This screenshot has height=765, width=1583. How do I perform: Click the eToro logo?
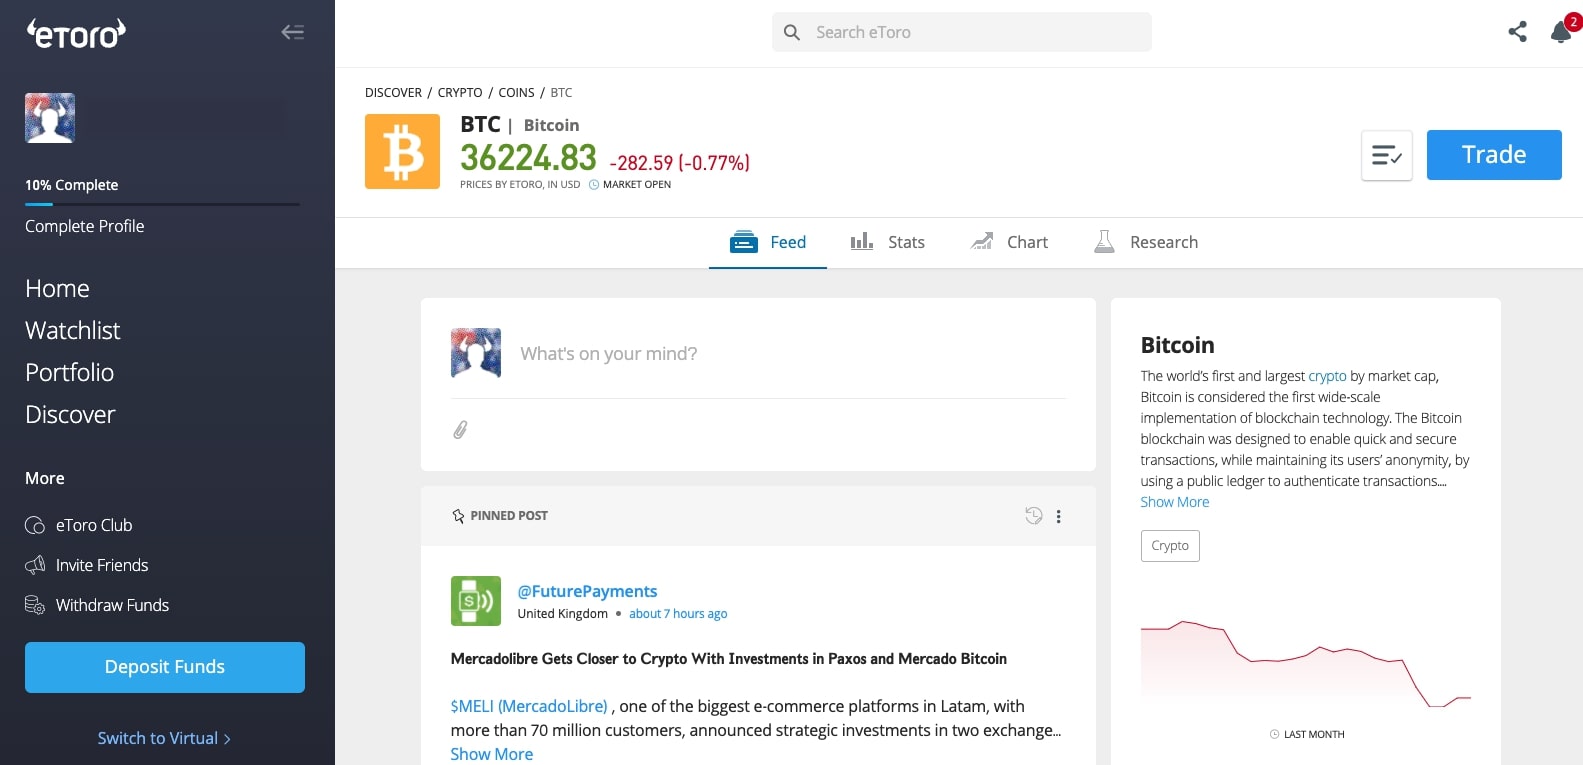[76, 33]
